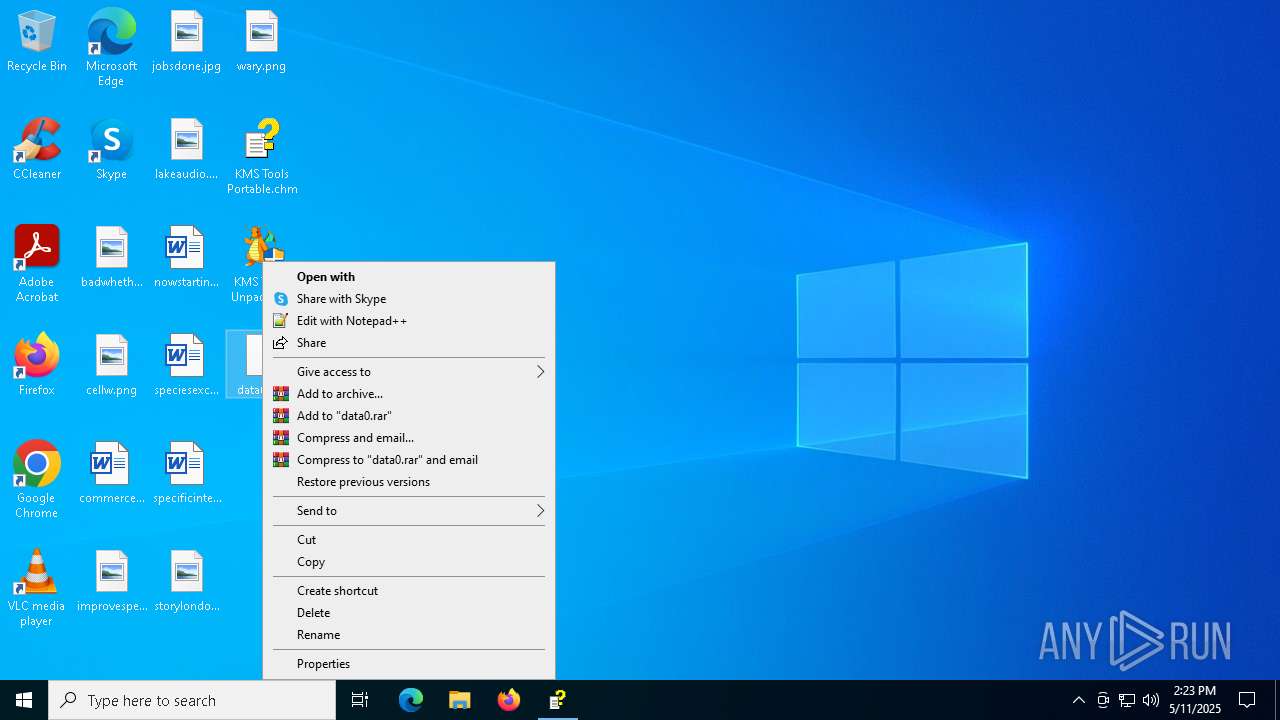Launch VLC media player shortcut
This screenshot has height=720, width=1280.
pos(37,588)
